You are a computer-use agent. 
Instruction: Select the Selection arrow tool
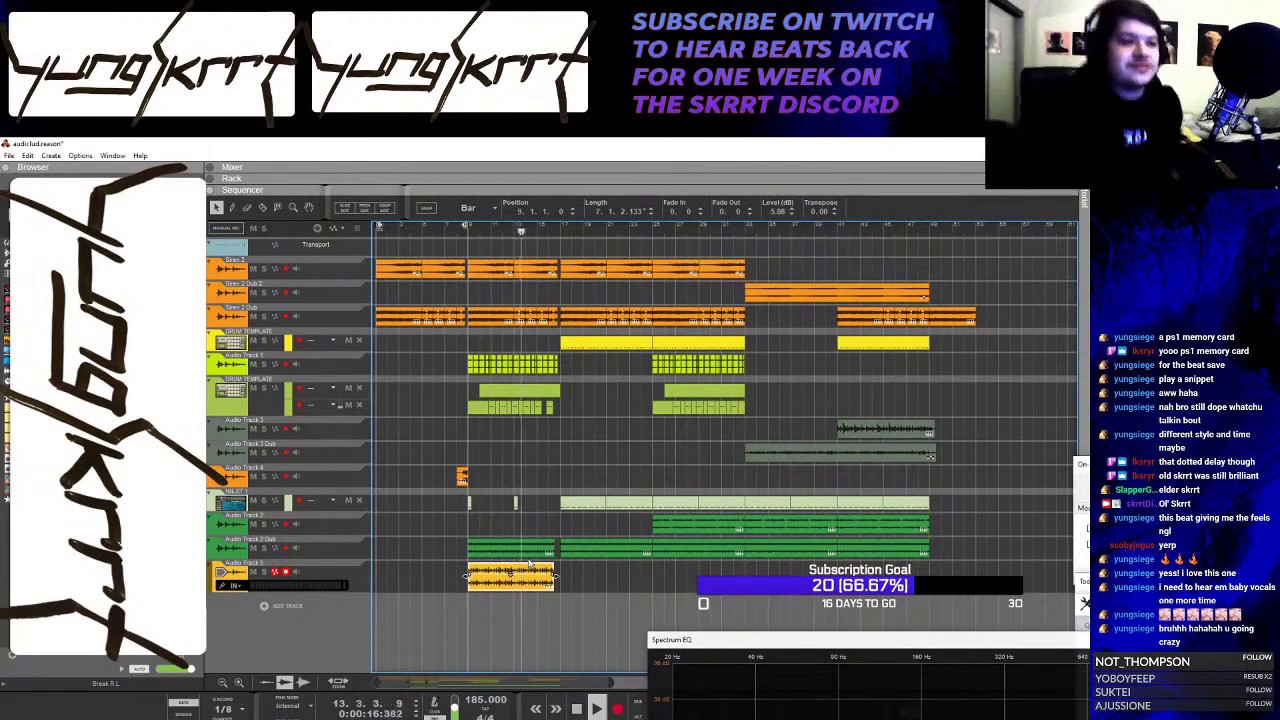(x=216, y=208)
